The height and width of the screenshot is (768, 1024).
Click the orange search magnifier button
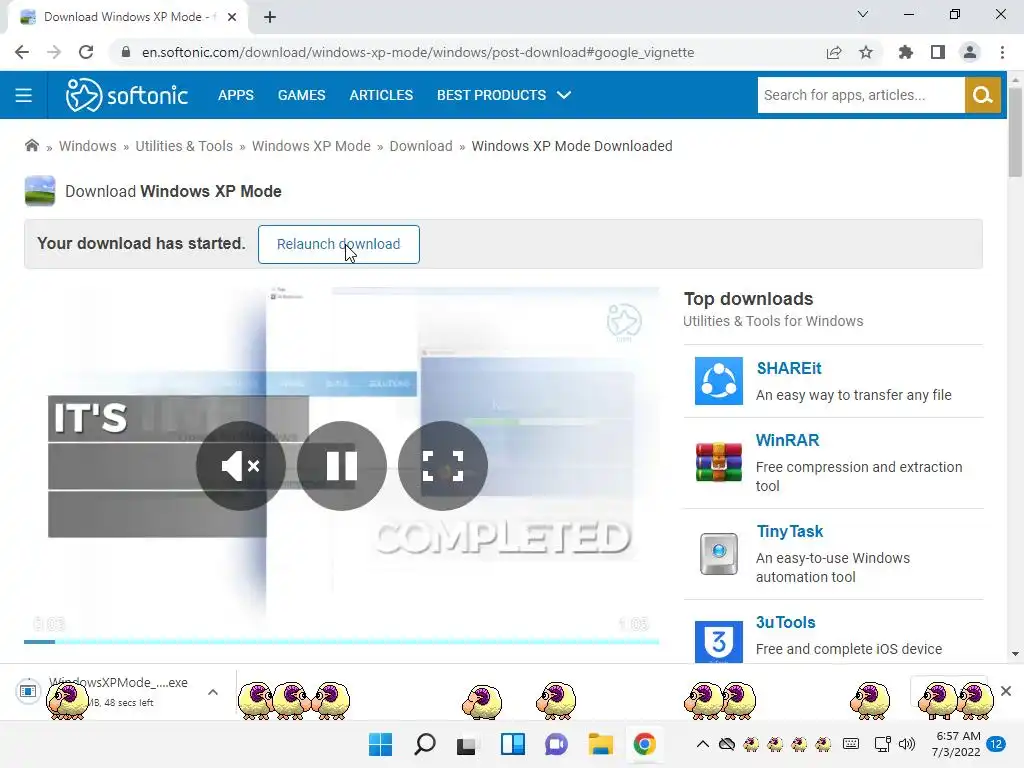pyautogui.click(x=982, y=95)
